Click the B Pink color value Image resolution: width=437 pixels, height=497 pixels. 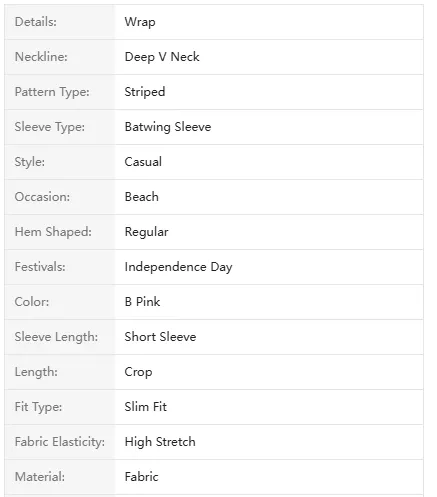coord(142,302)
